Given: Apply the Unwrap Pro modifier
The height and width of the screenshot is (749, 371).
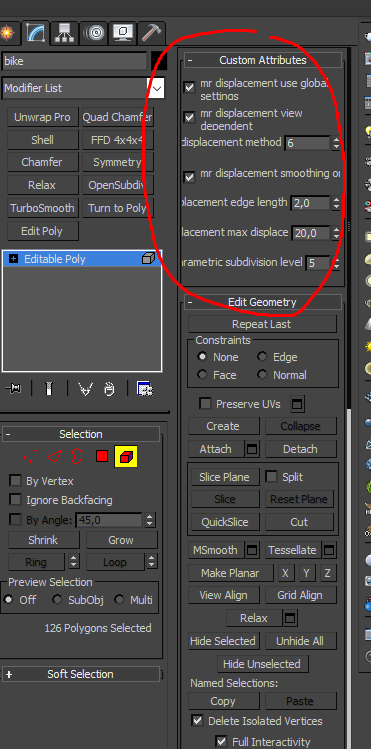Looking at the screenshot, I should 42,117.
